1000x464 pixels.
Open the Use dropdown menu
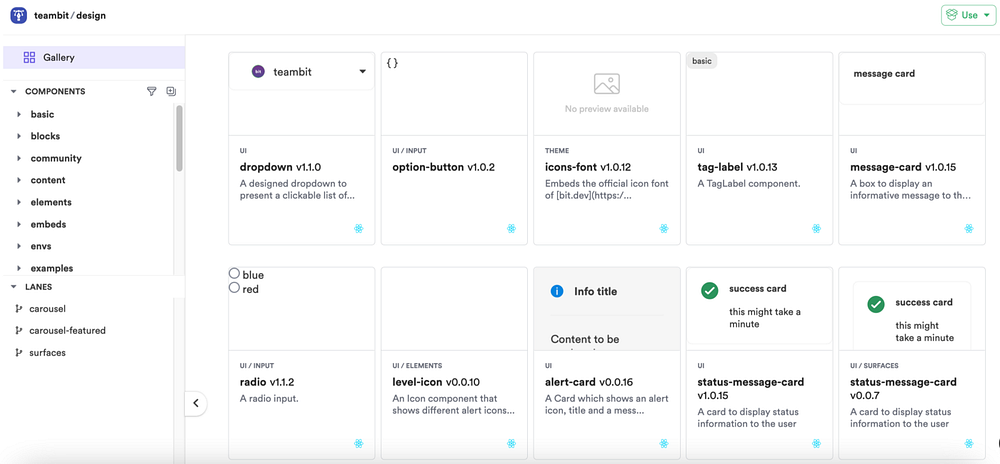(x=968, y=15)
